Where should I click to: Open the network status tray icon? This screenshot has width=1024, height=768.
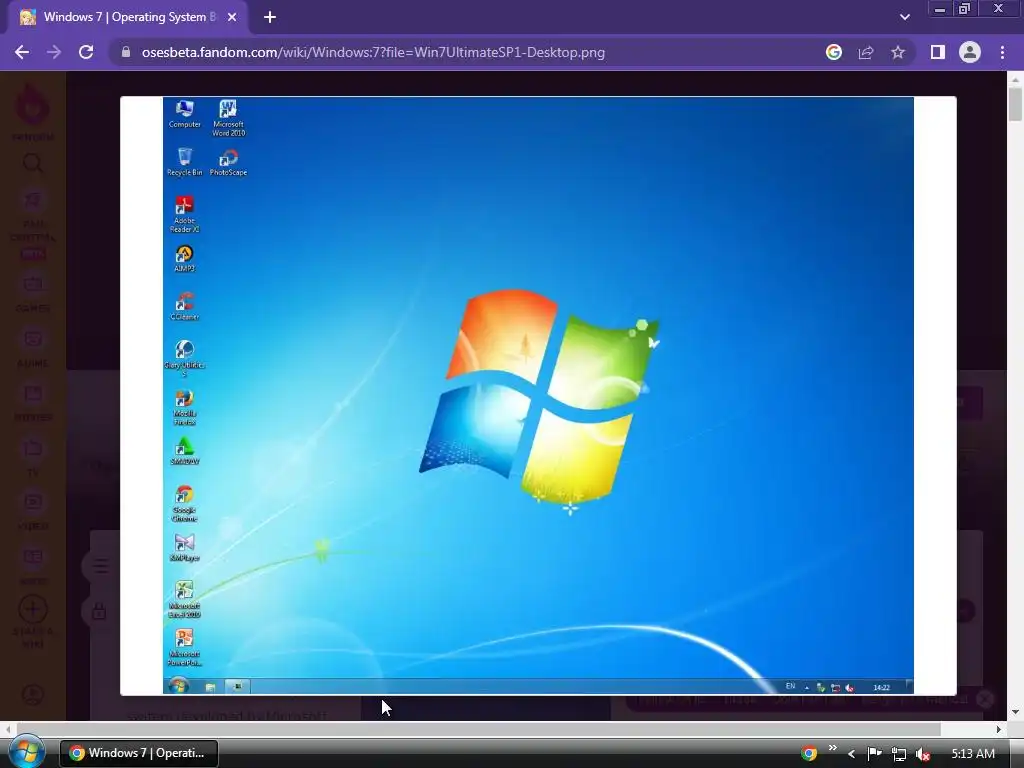[x=899, y=754]
